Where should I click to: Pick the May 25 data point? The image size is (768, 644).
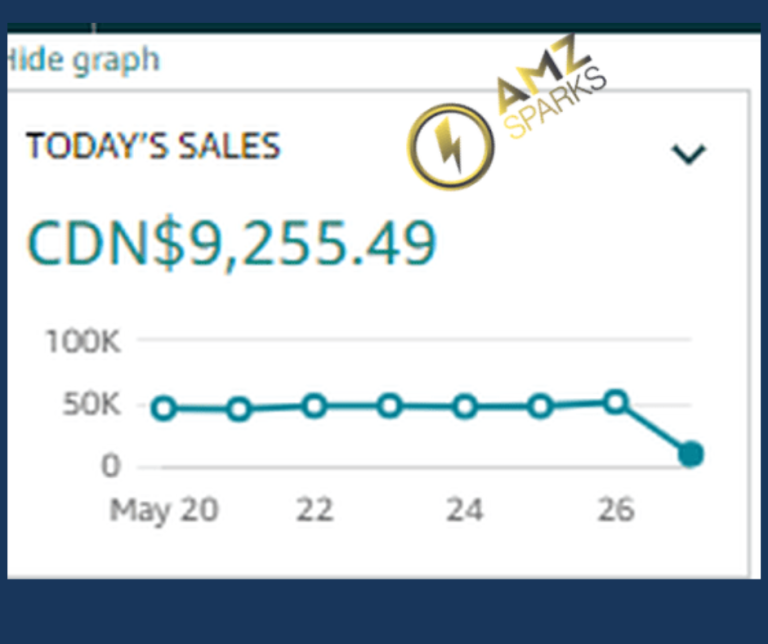click(x=541, y=406)
